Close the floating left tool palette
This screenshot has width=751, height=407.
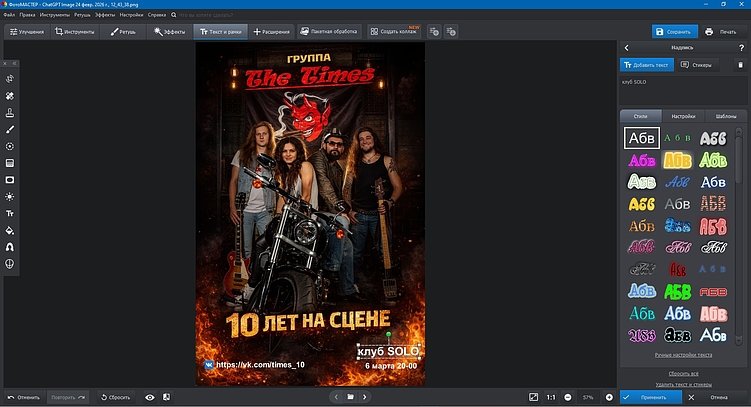[x=5, y=63]
